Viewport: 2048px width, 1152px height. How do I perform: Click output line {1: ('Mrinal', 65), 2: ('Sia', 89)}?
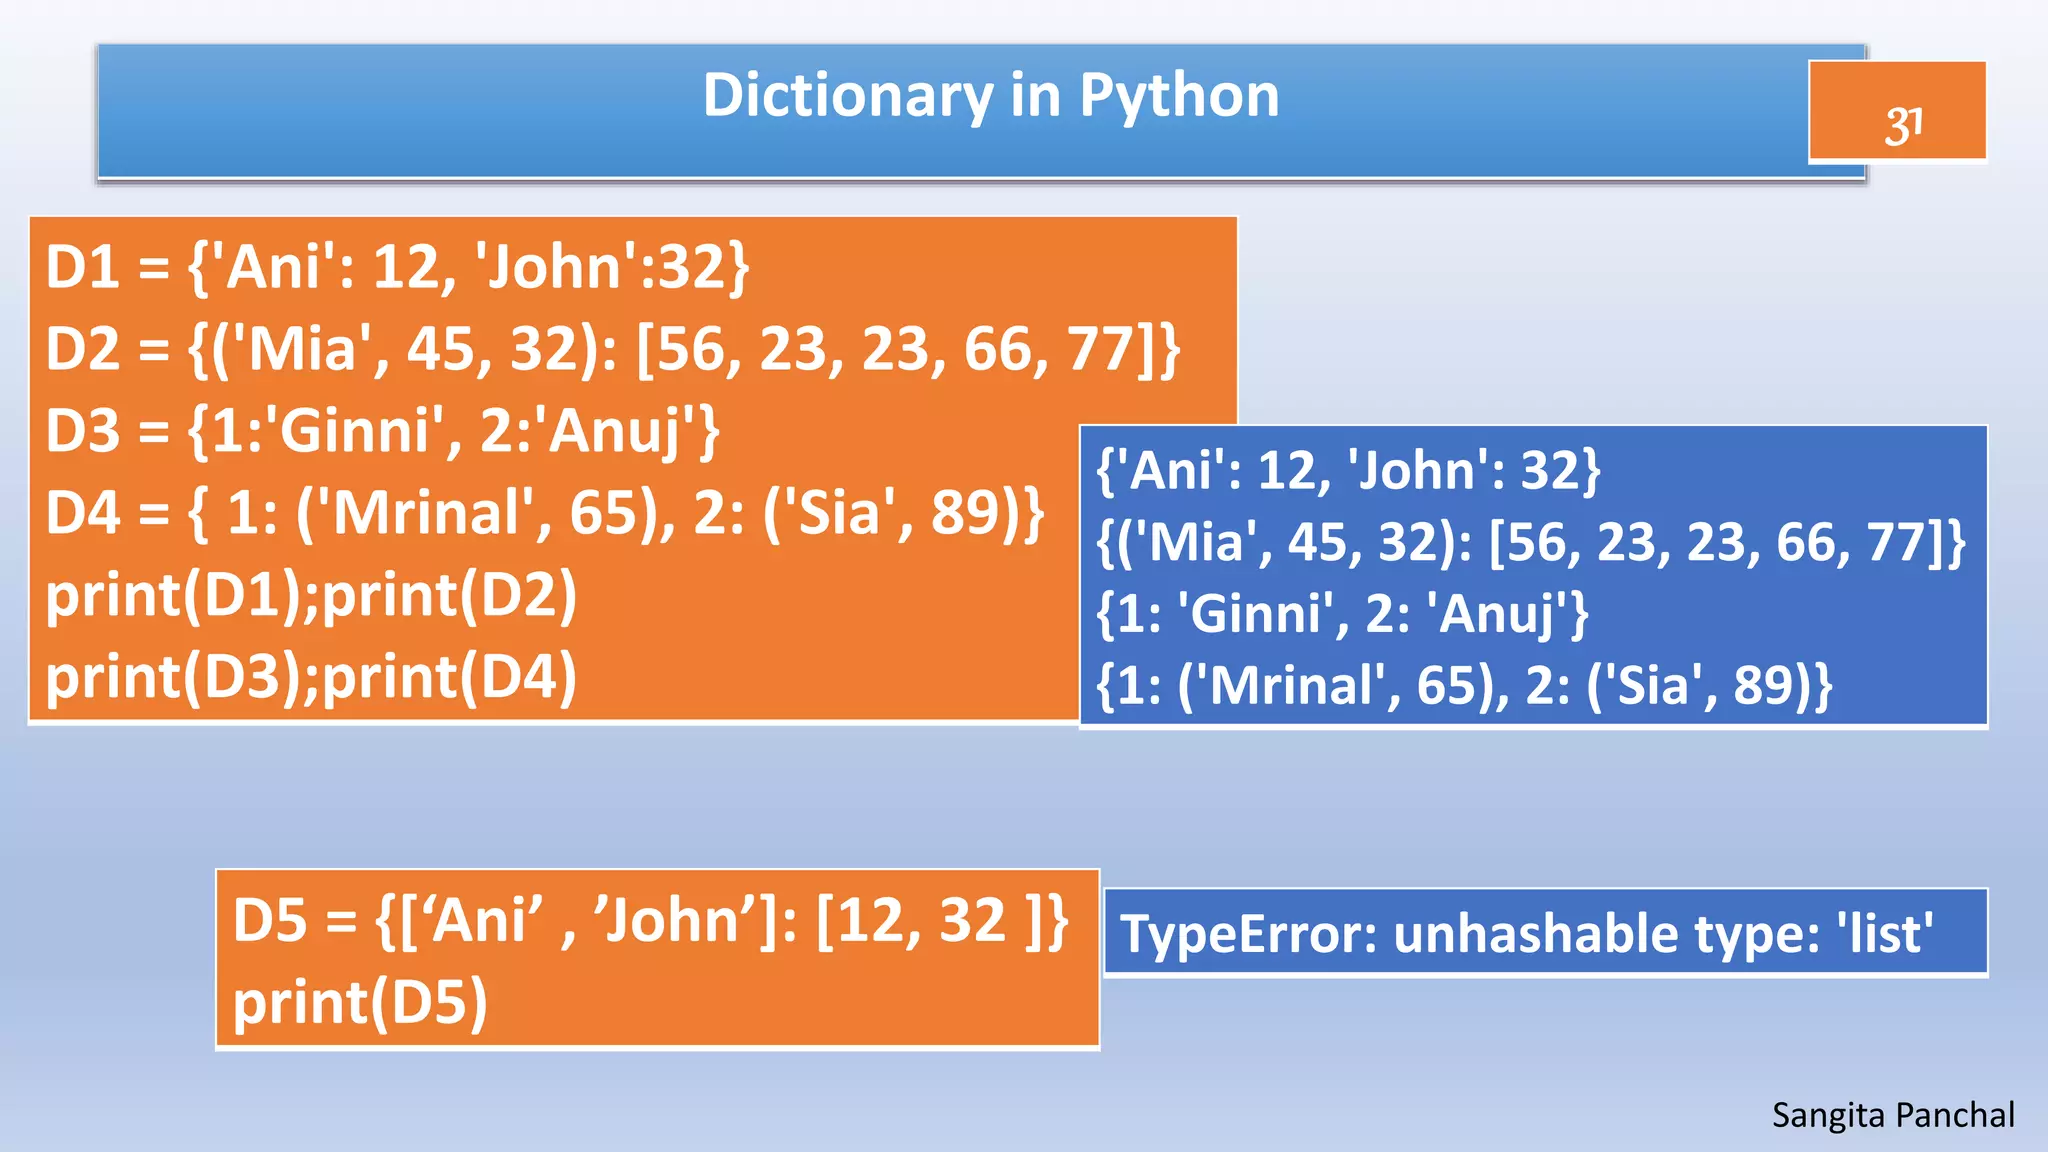tap(1464, 685)
